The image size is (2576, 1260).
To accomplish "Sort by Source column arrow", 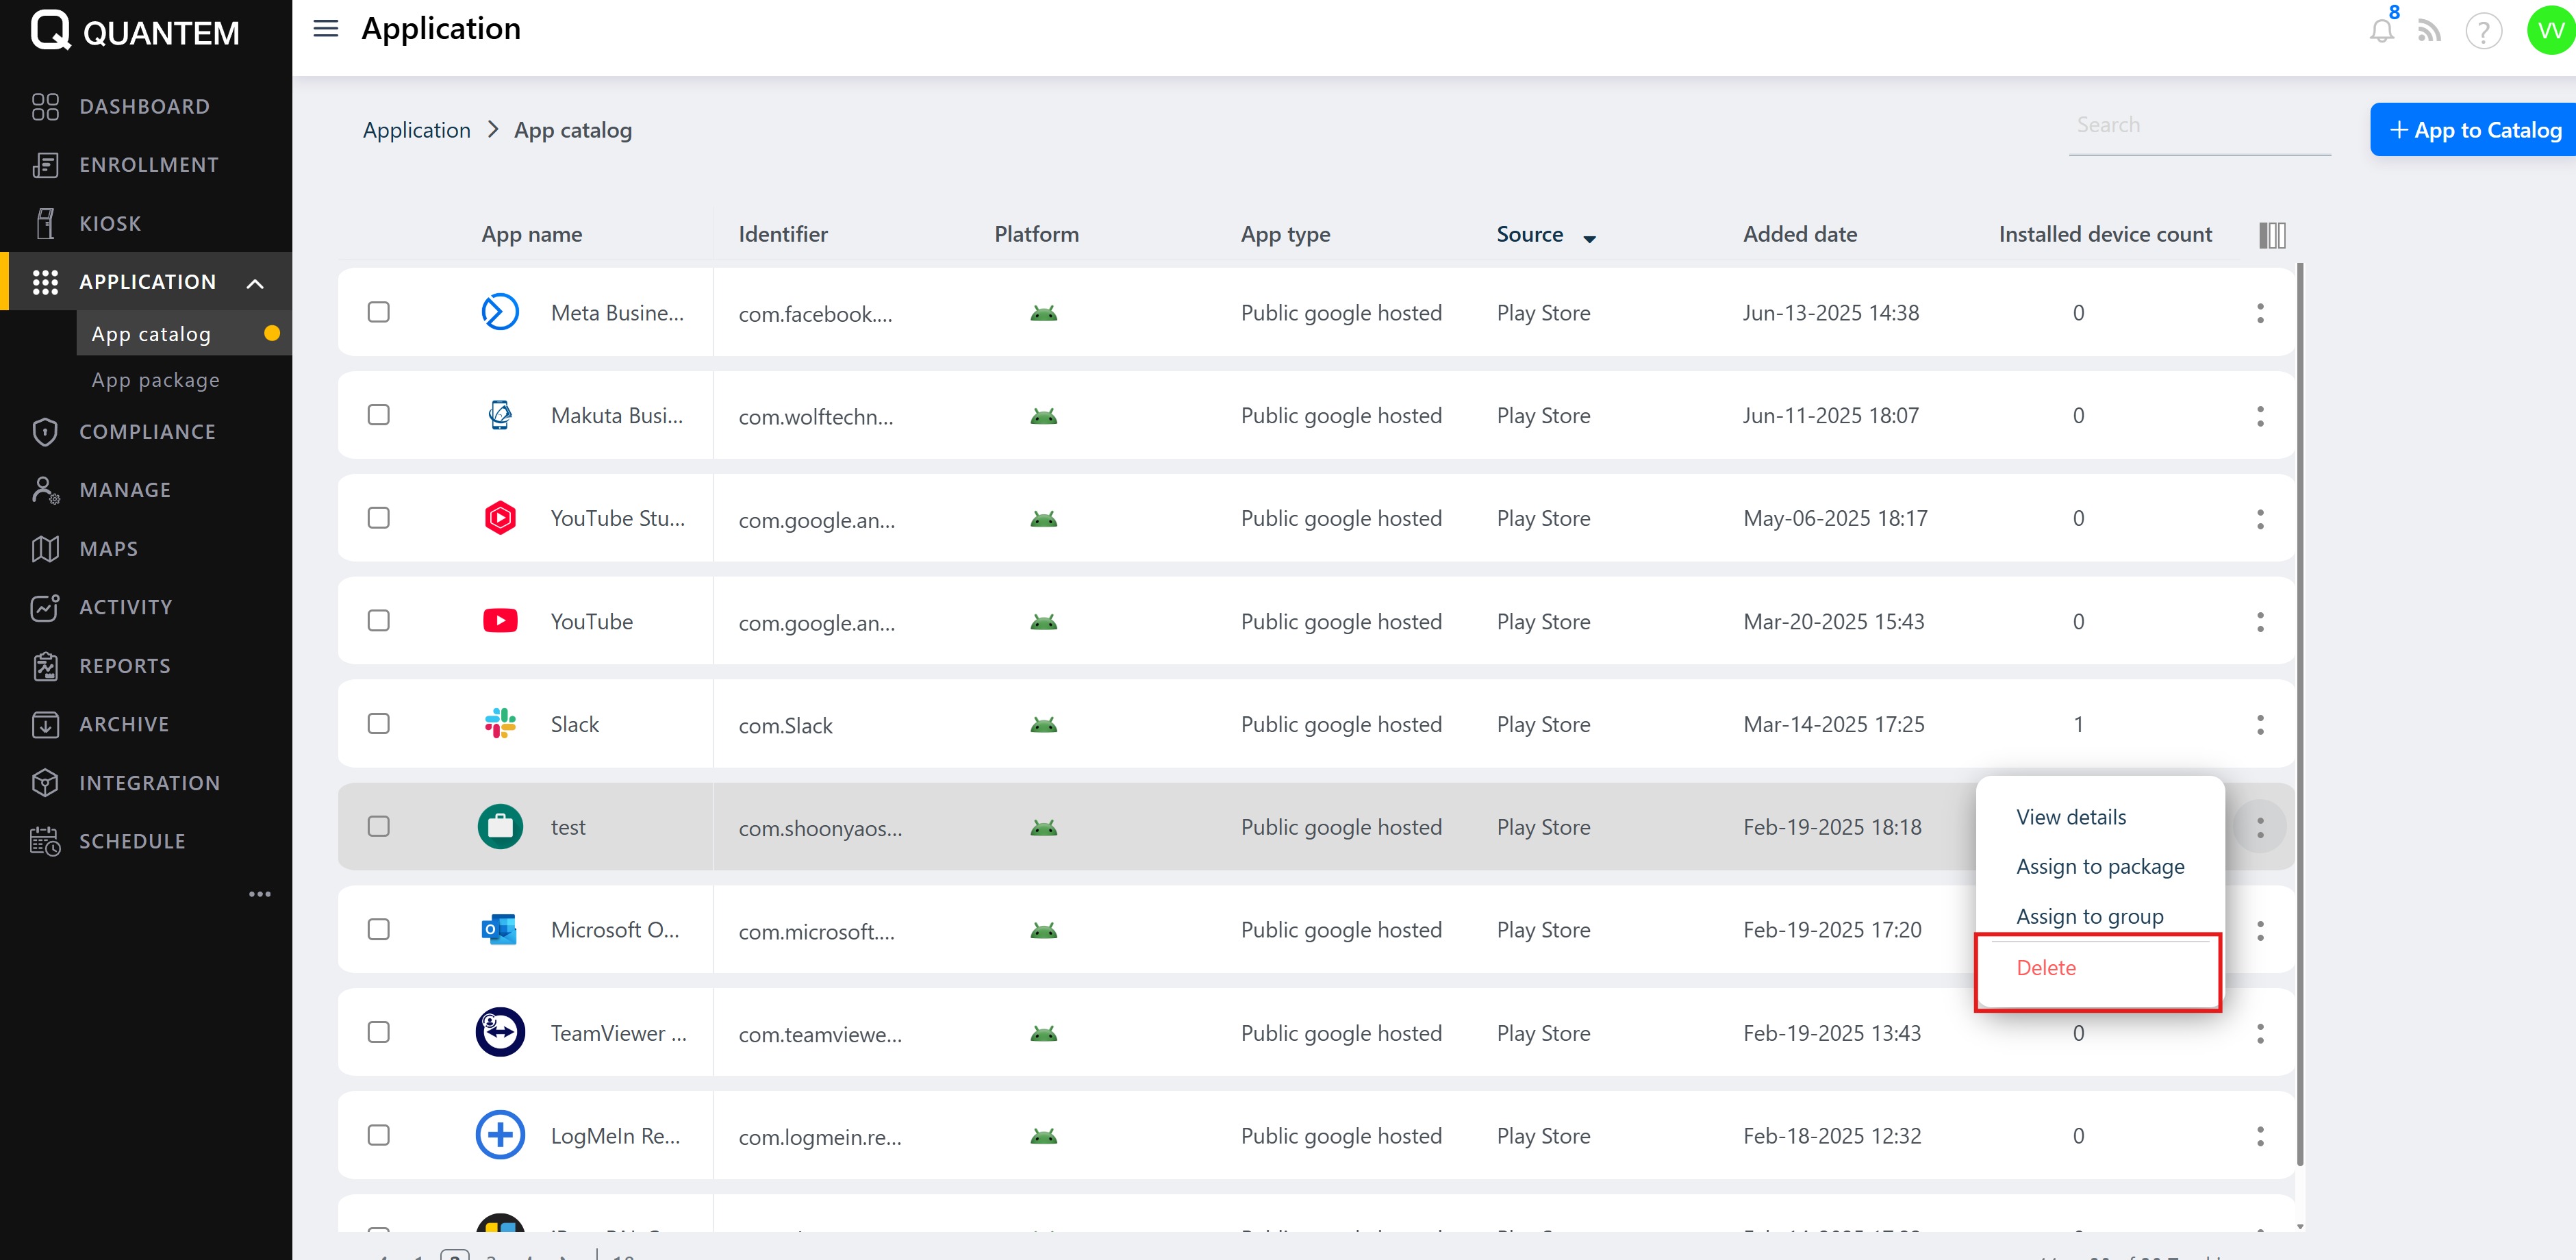I will 1589,238.
